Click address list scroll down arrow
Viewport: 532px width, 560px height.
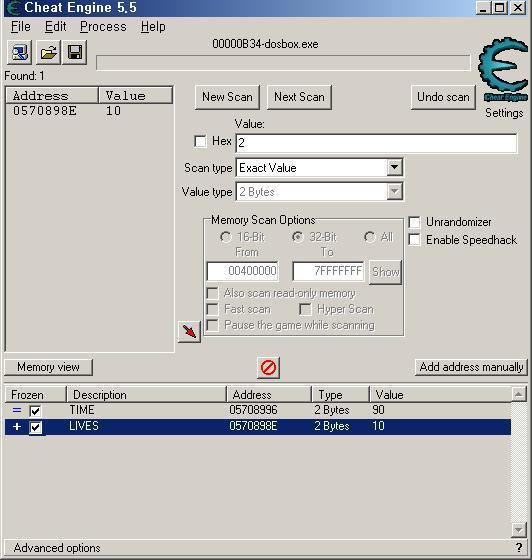pyautogui.click(x=518, y=529)
